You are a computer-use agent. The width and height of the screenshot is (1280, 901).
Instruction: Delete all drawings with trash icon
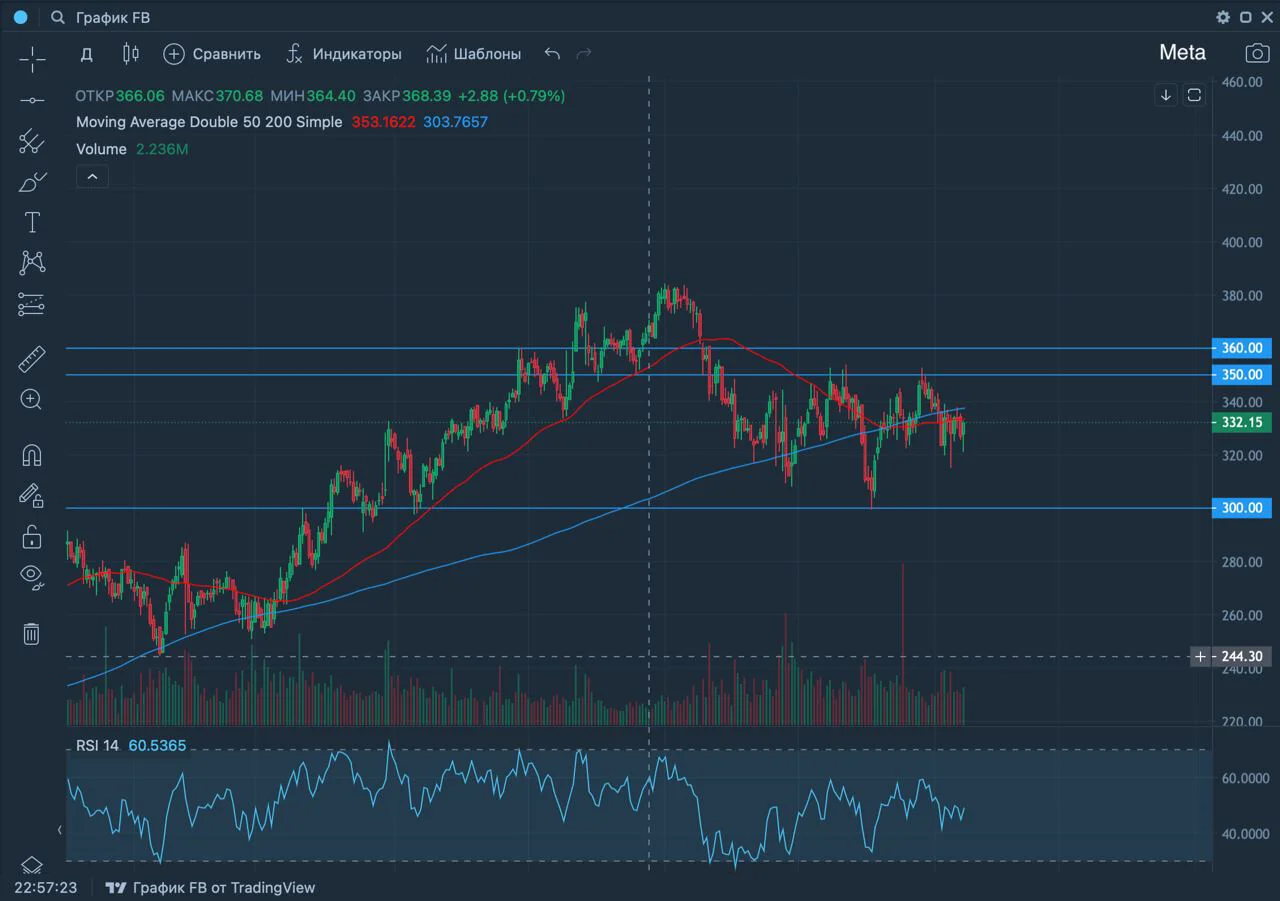32,633
